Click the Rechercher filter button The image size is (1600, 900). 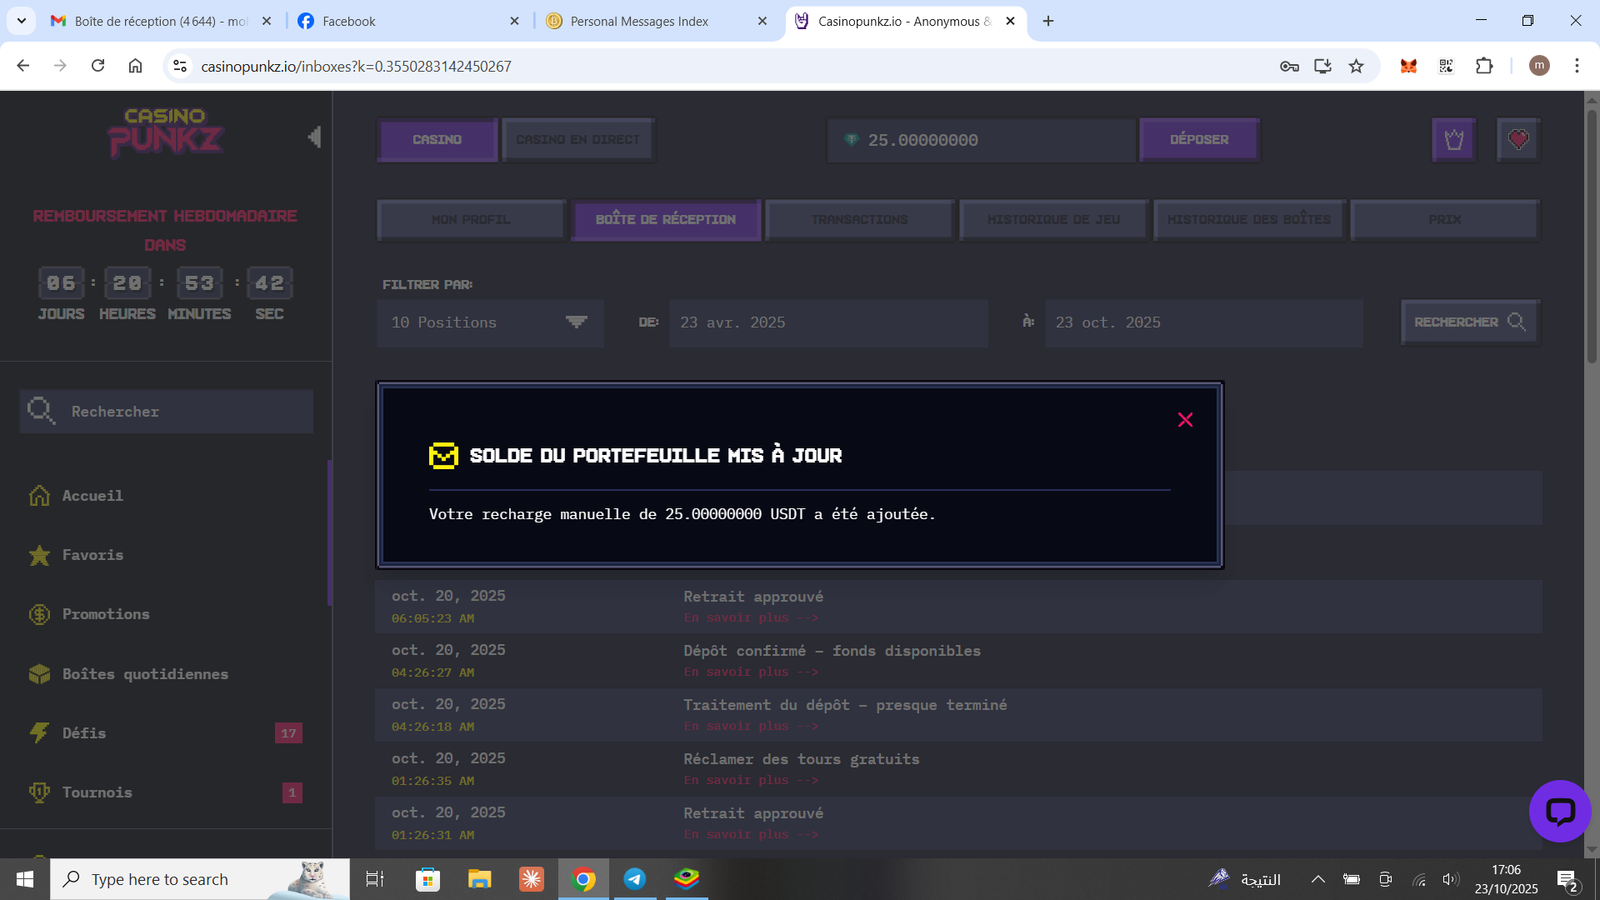(x=1469, y=322)
